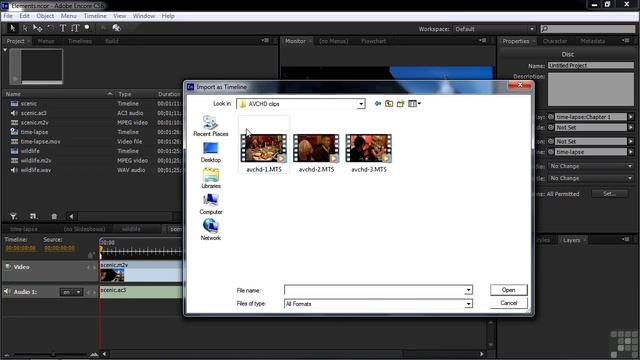Open the View Menu icon in dialog
The width and height of the screenshot is (640, 360).
tap(414, 104)
